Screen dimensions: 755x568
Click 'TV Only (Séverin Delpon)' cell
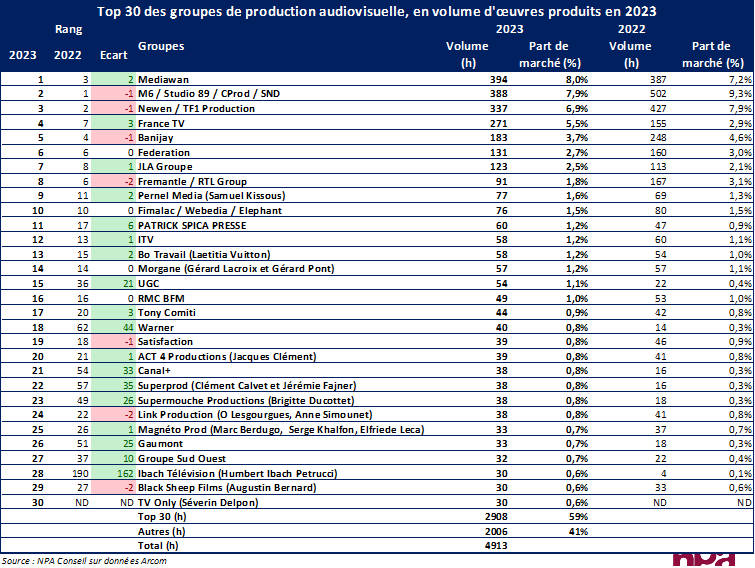click(198, 502)
